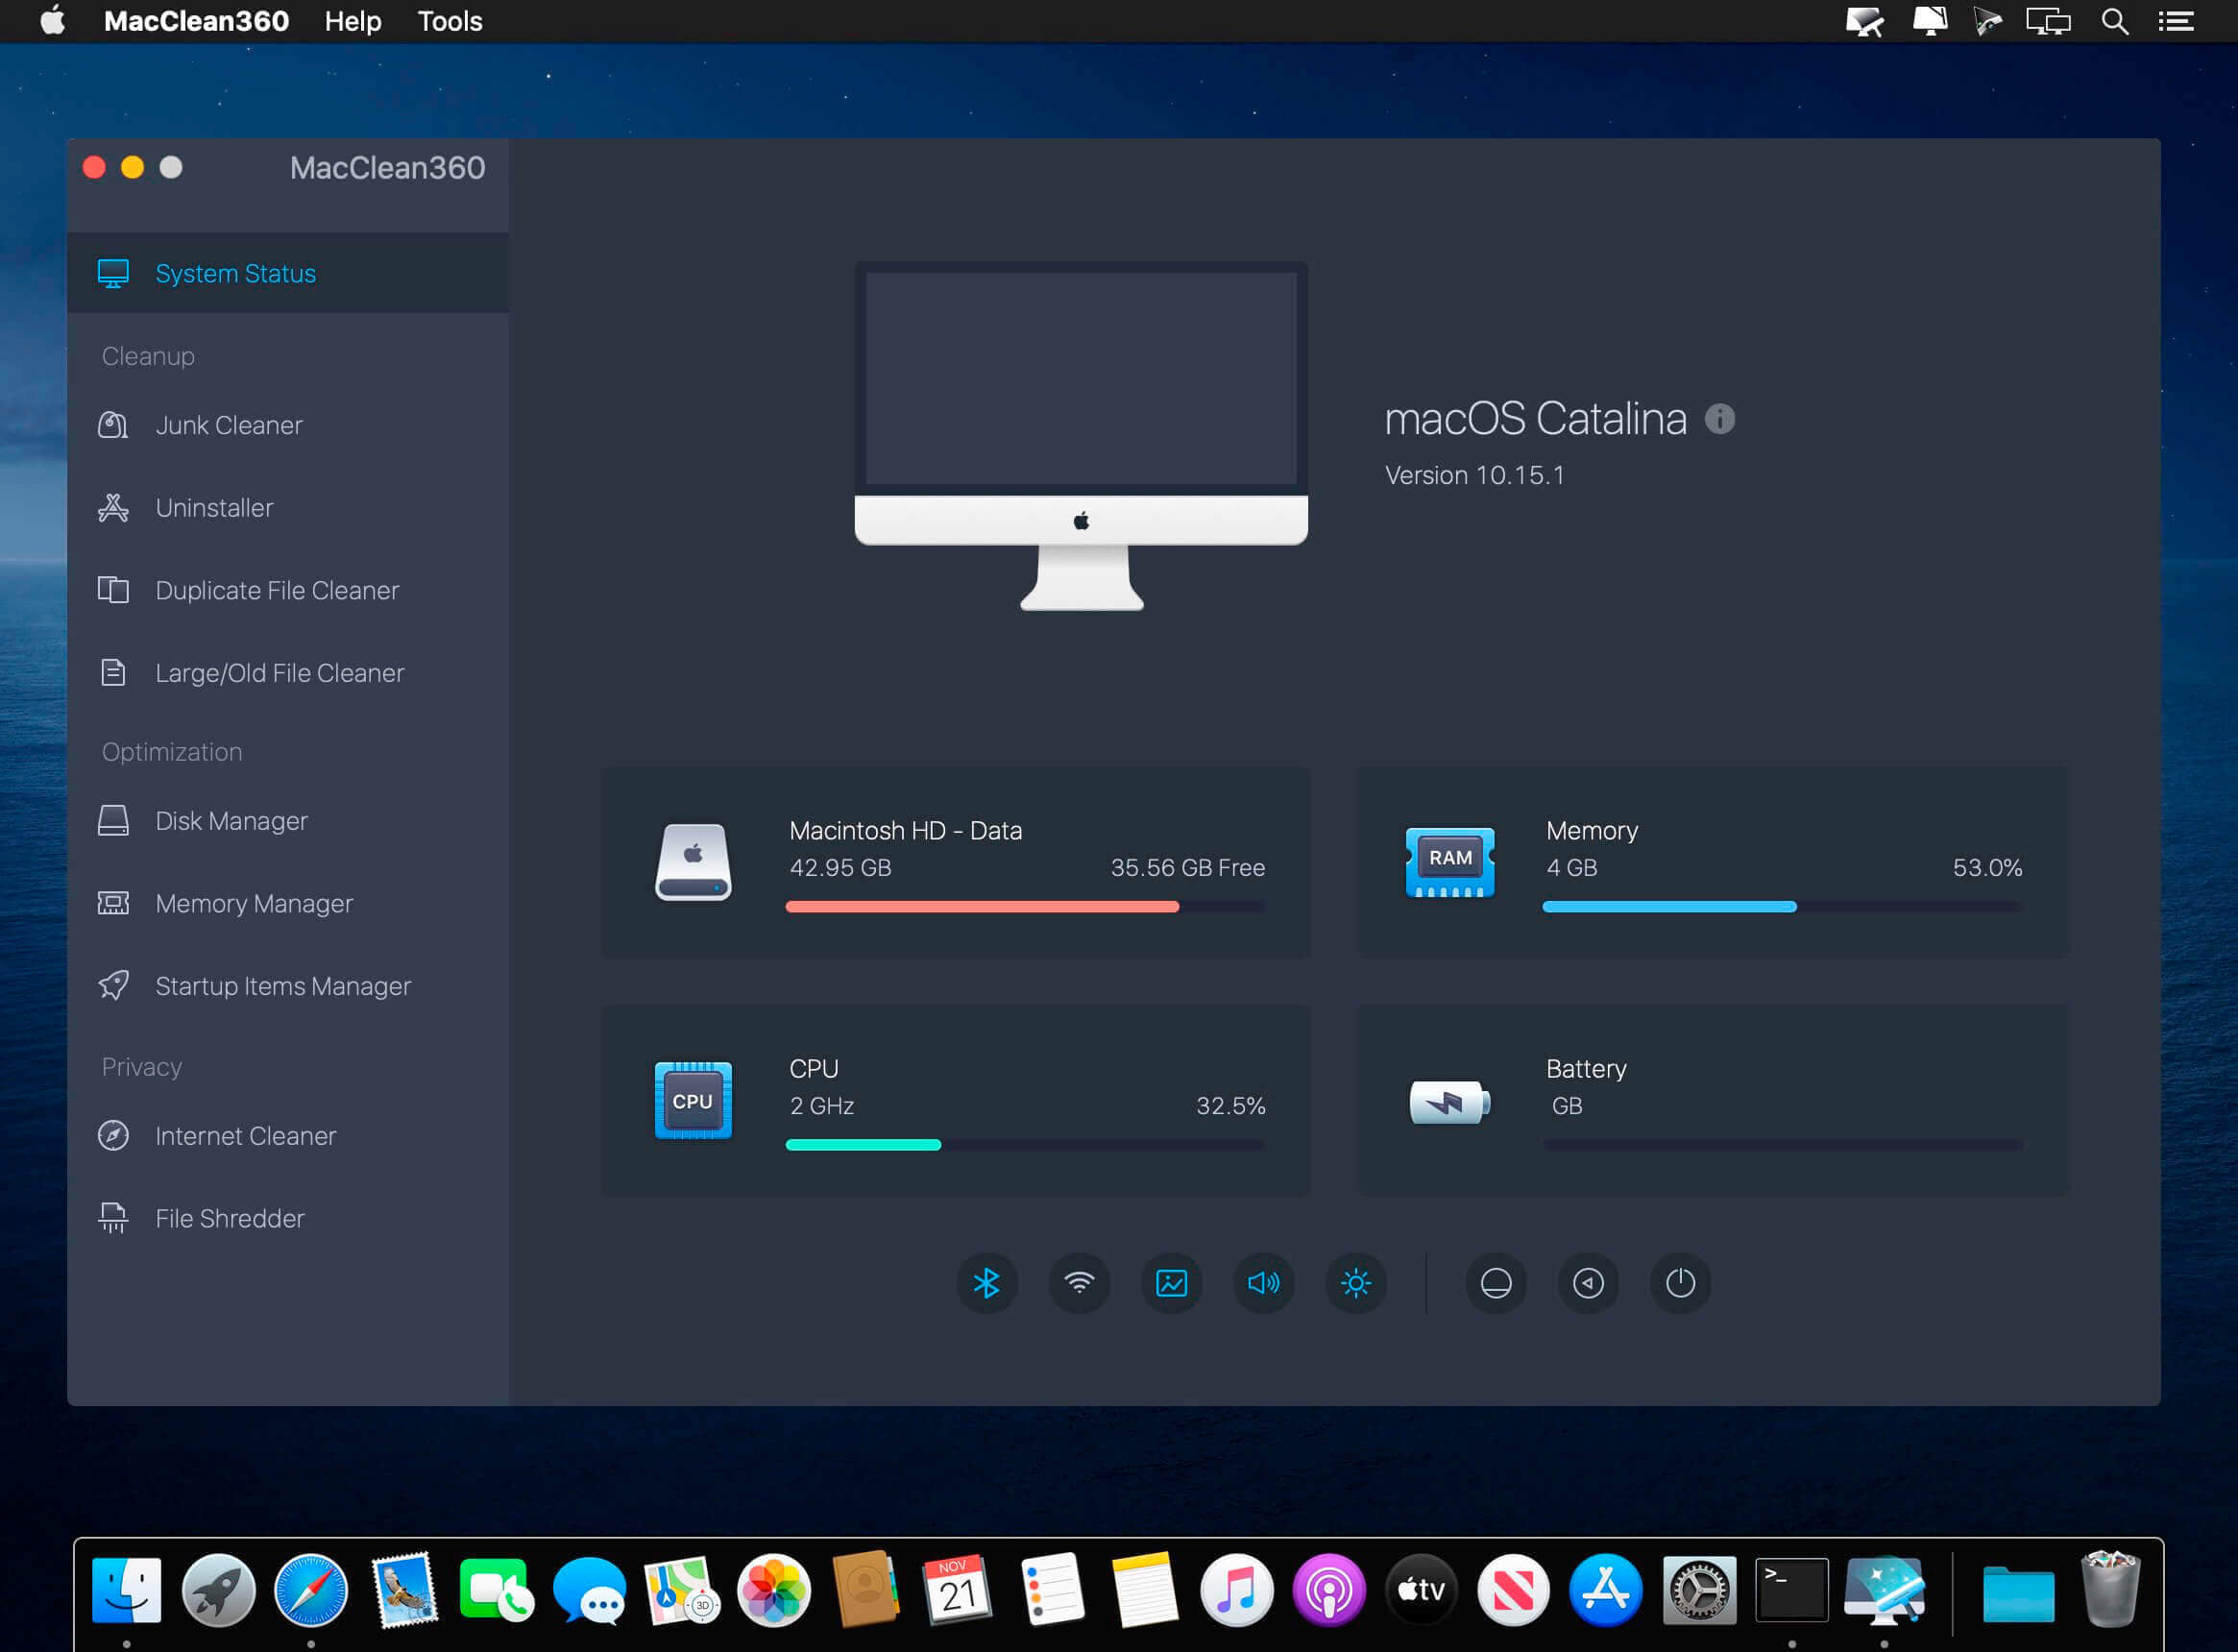Screen dimensions: 2238x1652
Task: Select Duplicate File Cleaner
Action: tap(277, 591)
